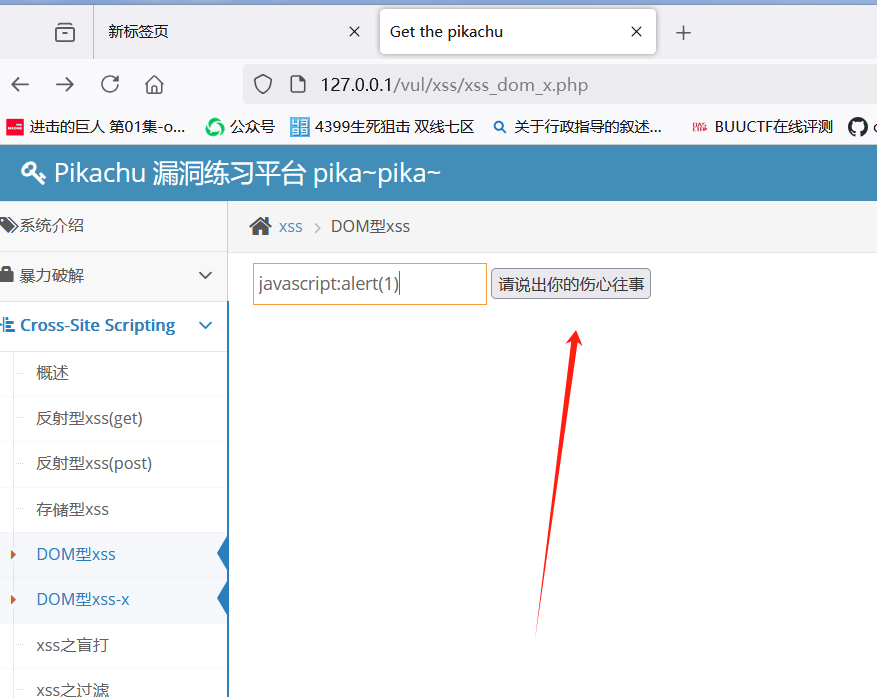Viewport: 877px width, 697px height.
Task: Close the 新标签页 tab
Action: coord(354,32)
